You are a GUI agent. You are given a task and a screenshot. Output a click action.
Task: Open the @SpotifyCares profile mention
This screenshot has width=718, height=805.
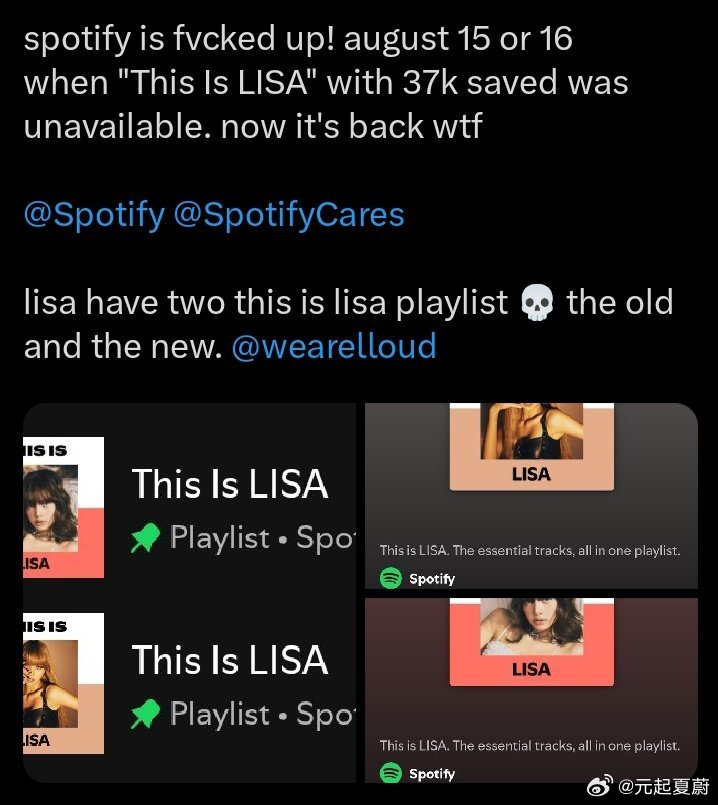(289, 215)
